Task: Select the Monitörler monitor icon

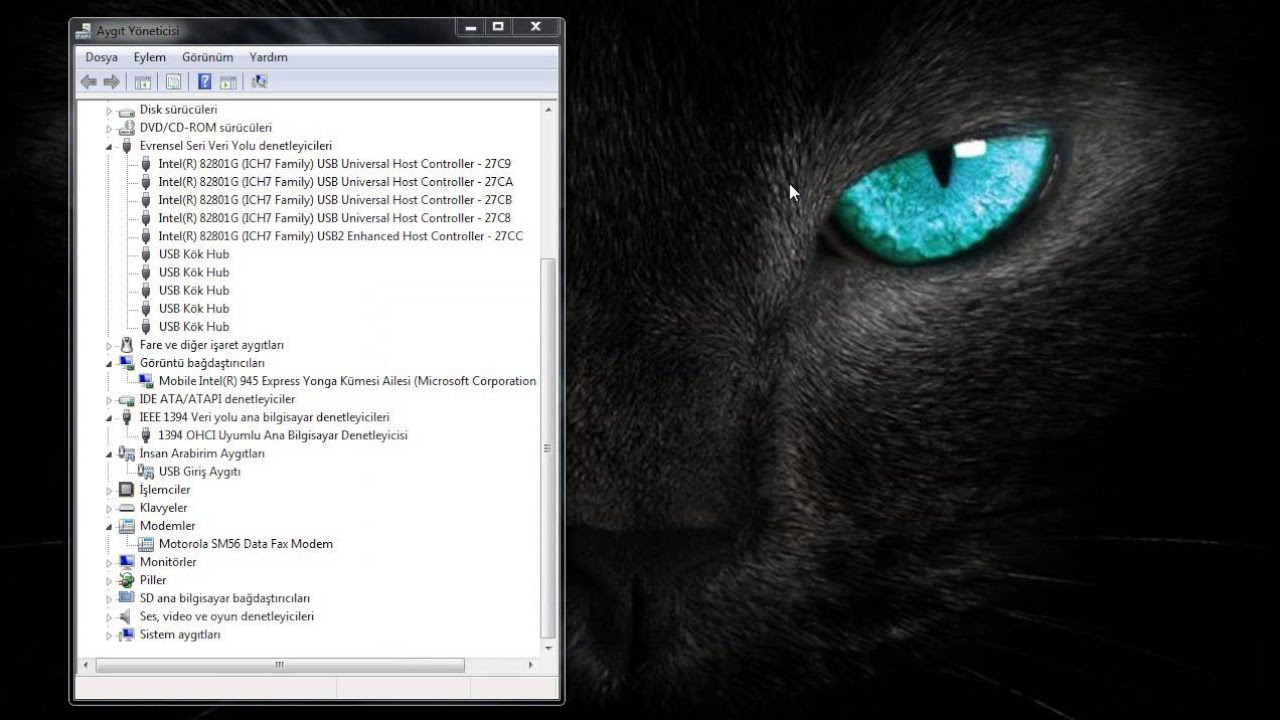Action: point(126,562)
